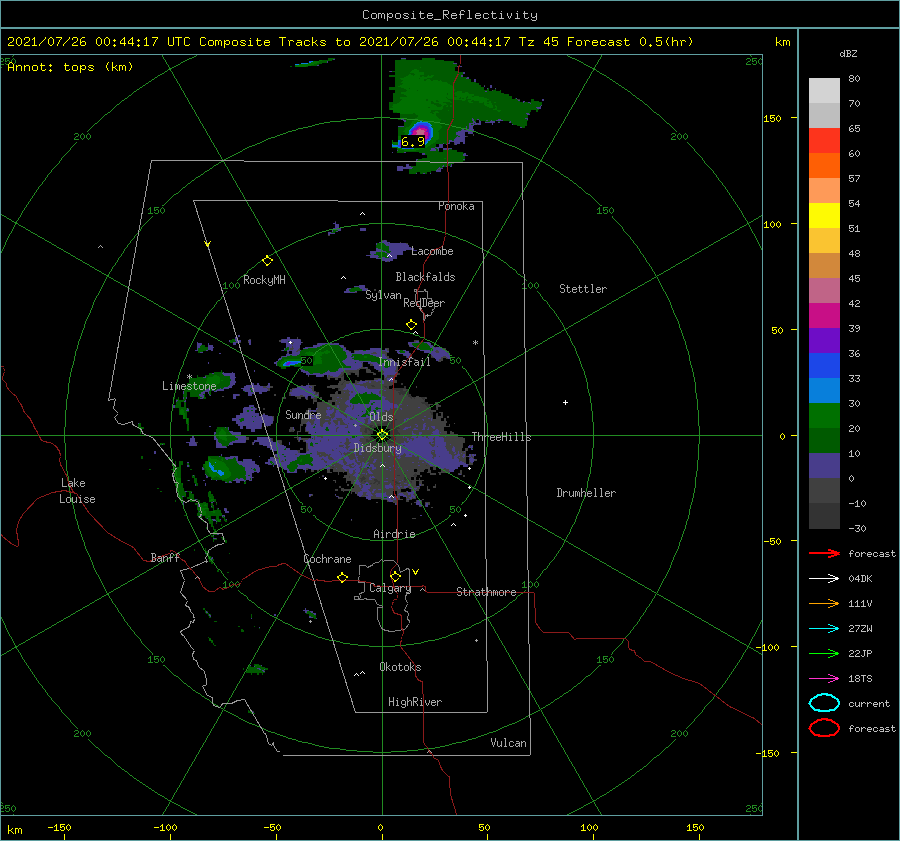
Task: Pick the red swatch between 65 and 60
Action: coord(824,141)
